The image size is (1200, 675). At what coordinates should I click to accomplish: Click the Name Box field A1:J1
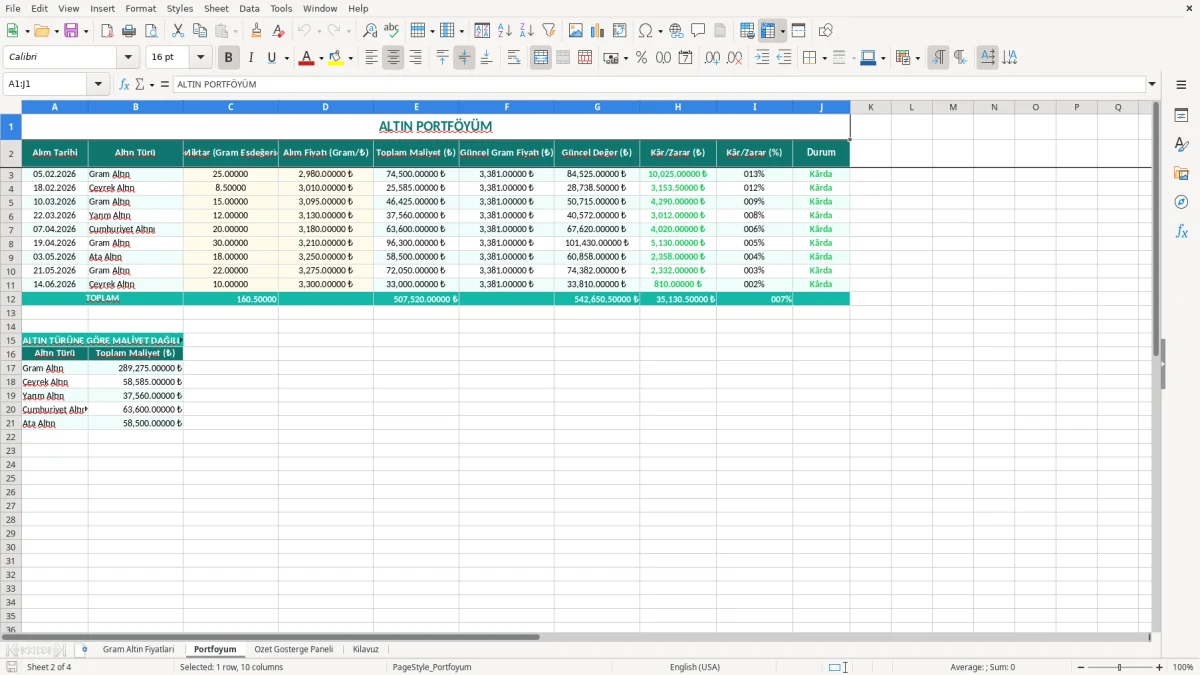(46, 84)
